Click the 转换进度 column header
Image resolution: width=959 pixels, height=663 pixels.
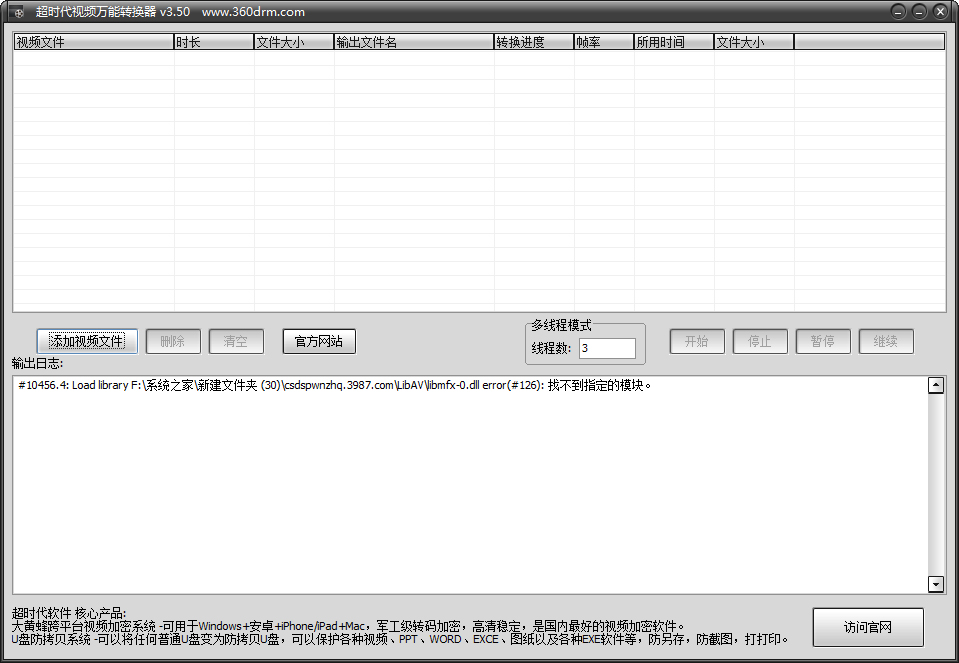tap(534, 42)
